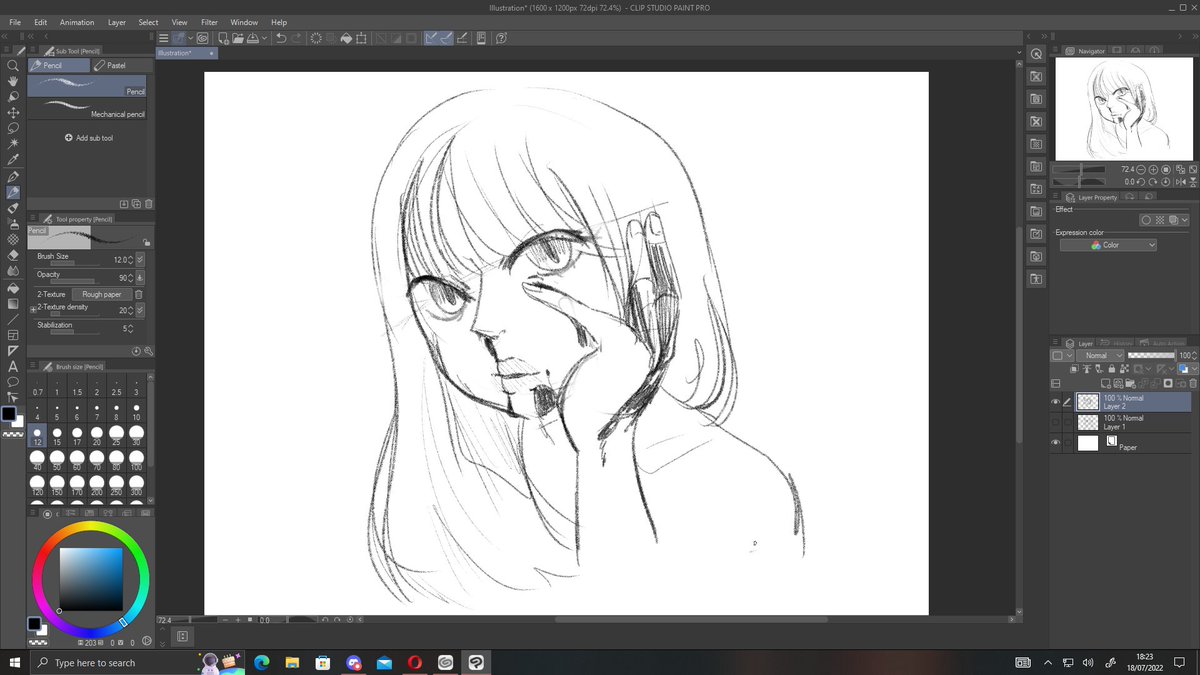Select the Gradient tool

click(x=13, y=303)
